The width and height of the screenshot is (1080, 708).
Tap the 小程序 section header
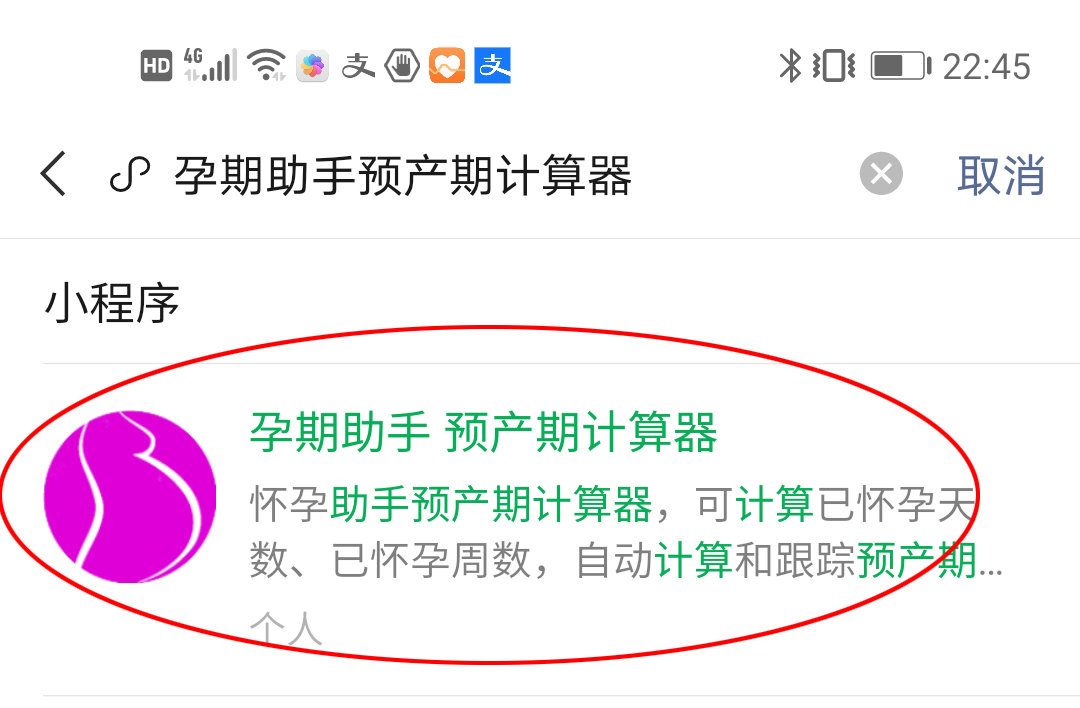112,303
